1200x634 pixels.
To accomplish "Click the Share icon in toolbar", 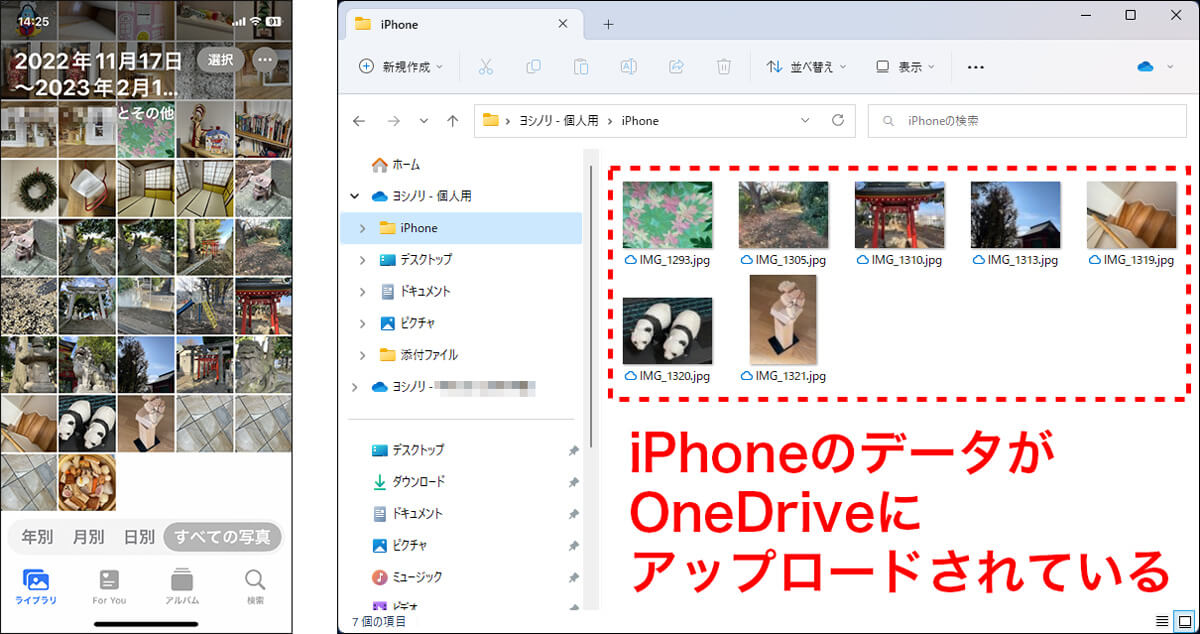I will click(x=676, y=67).
